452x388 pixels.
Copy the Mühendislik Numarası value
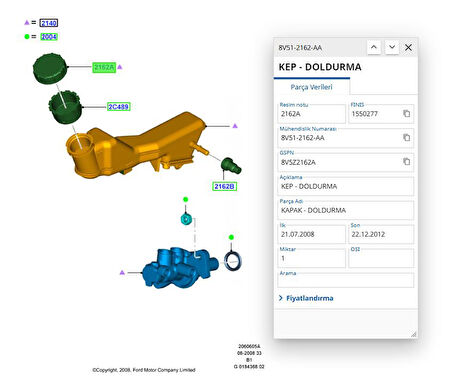tap(406, 138)
